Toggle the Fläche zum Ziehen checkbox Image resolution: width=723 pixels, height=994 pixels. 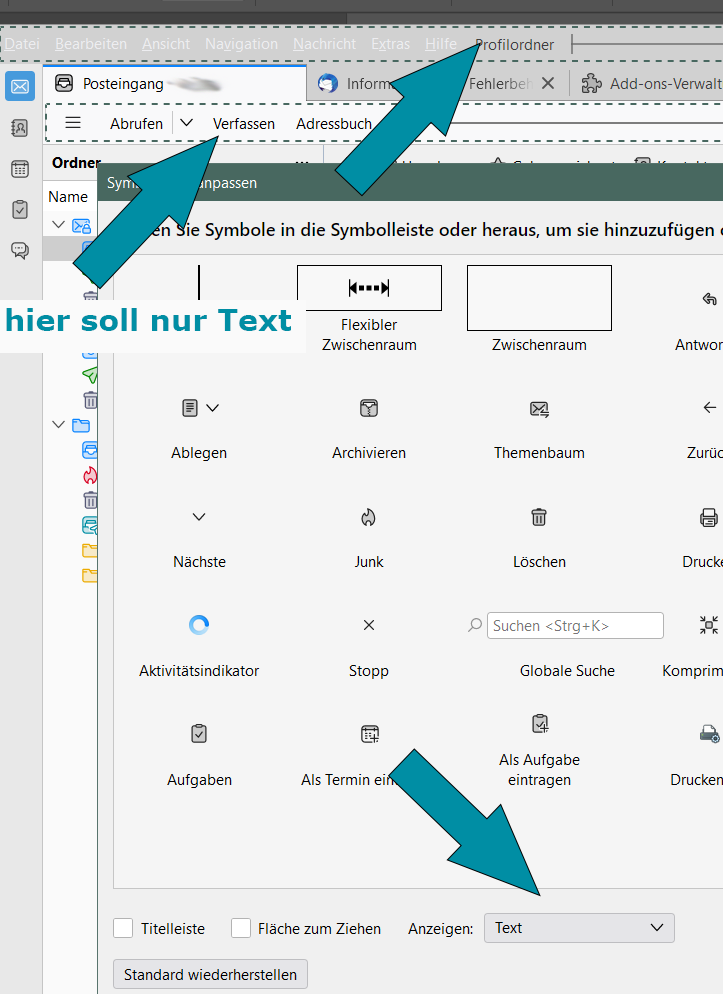tap(241, 928)
